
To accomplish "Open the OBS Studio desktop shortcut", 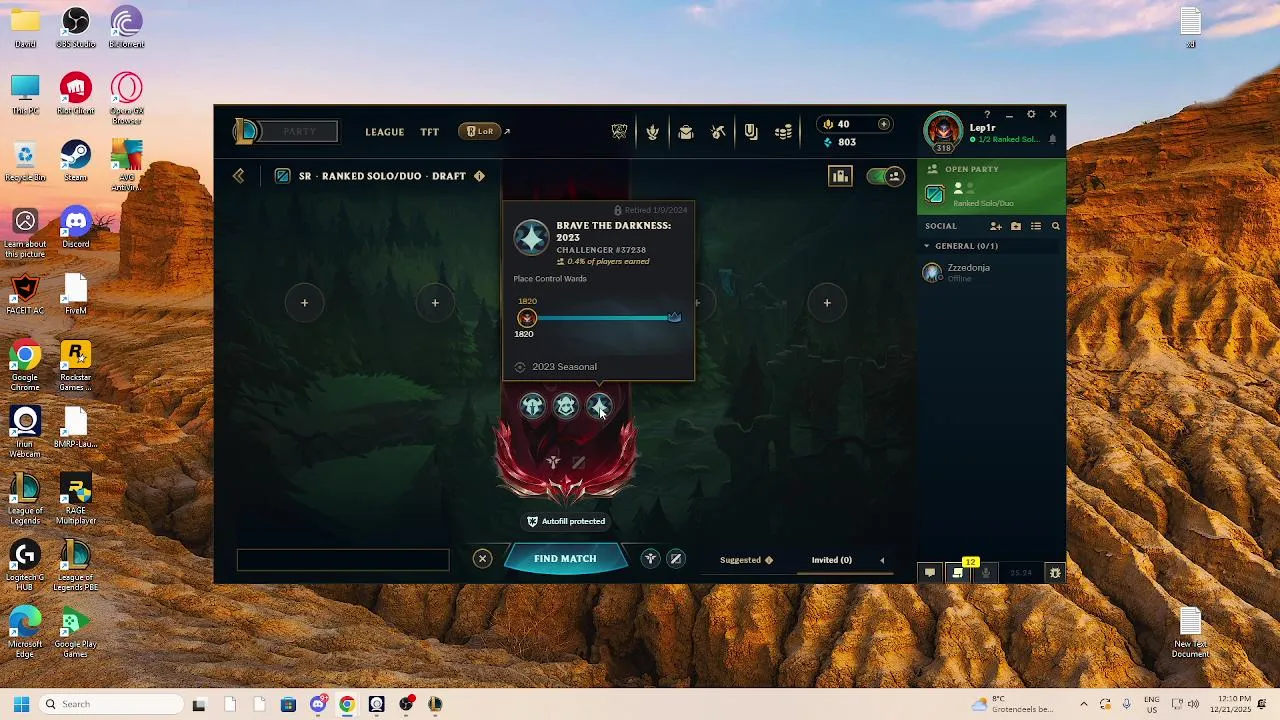I will click(x=76, y=28).
